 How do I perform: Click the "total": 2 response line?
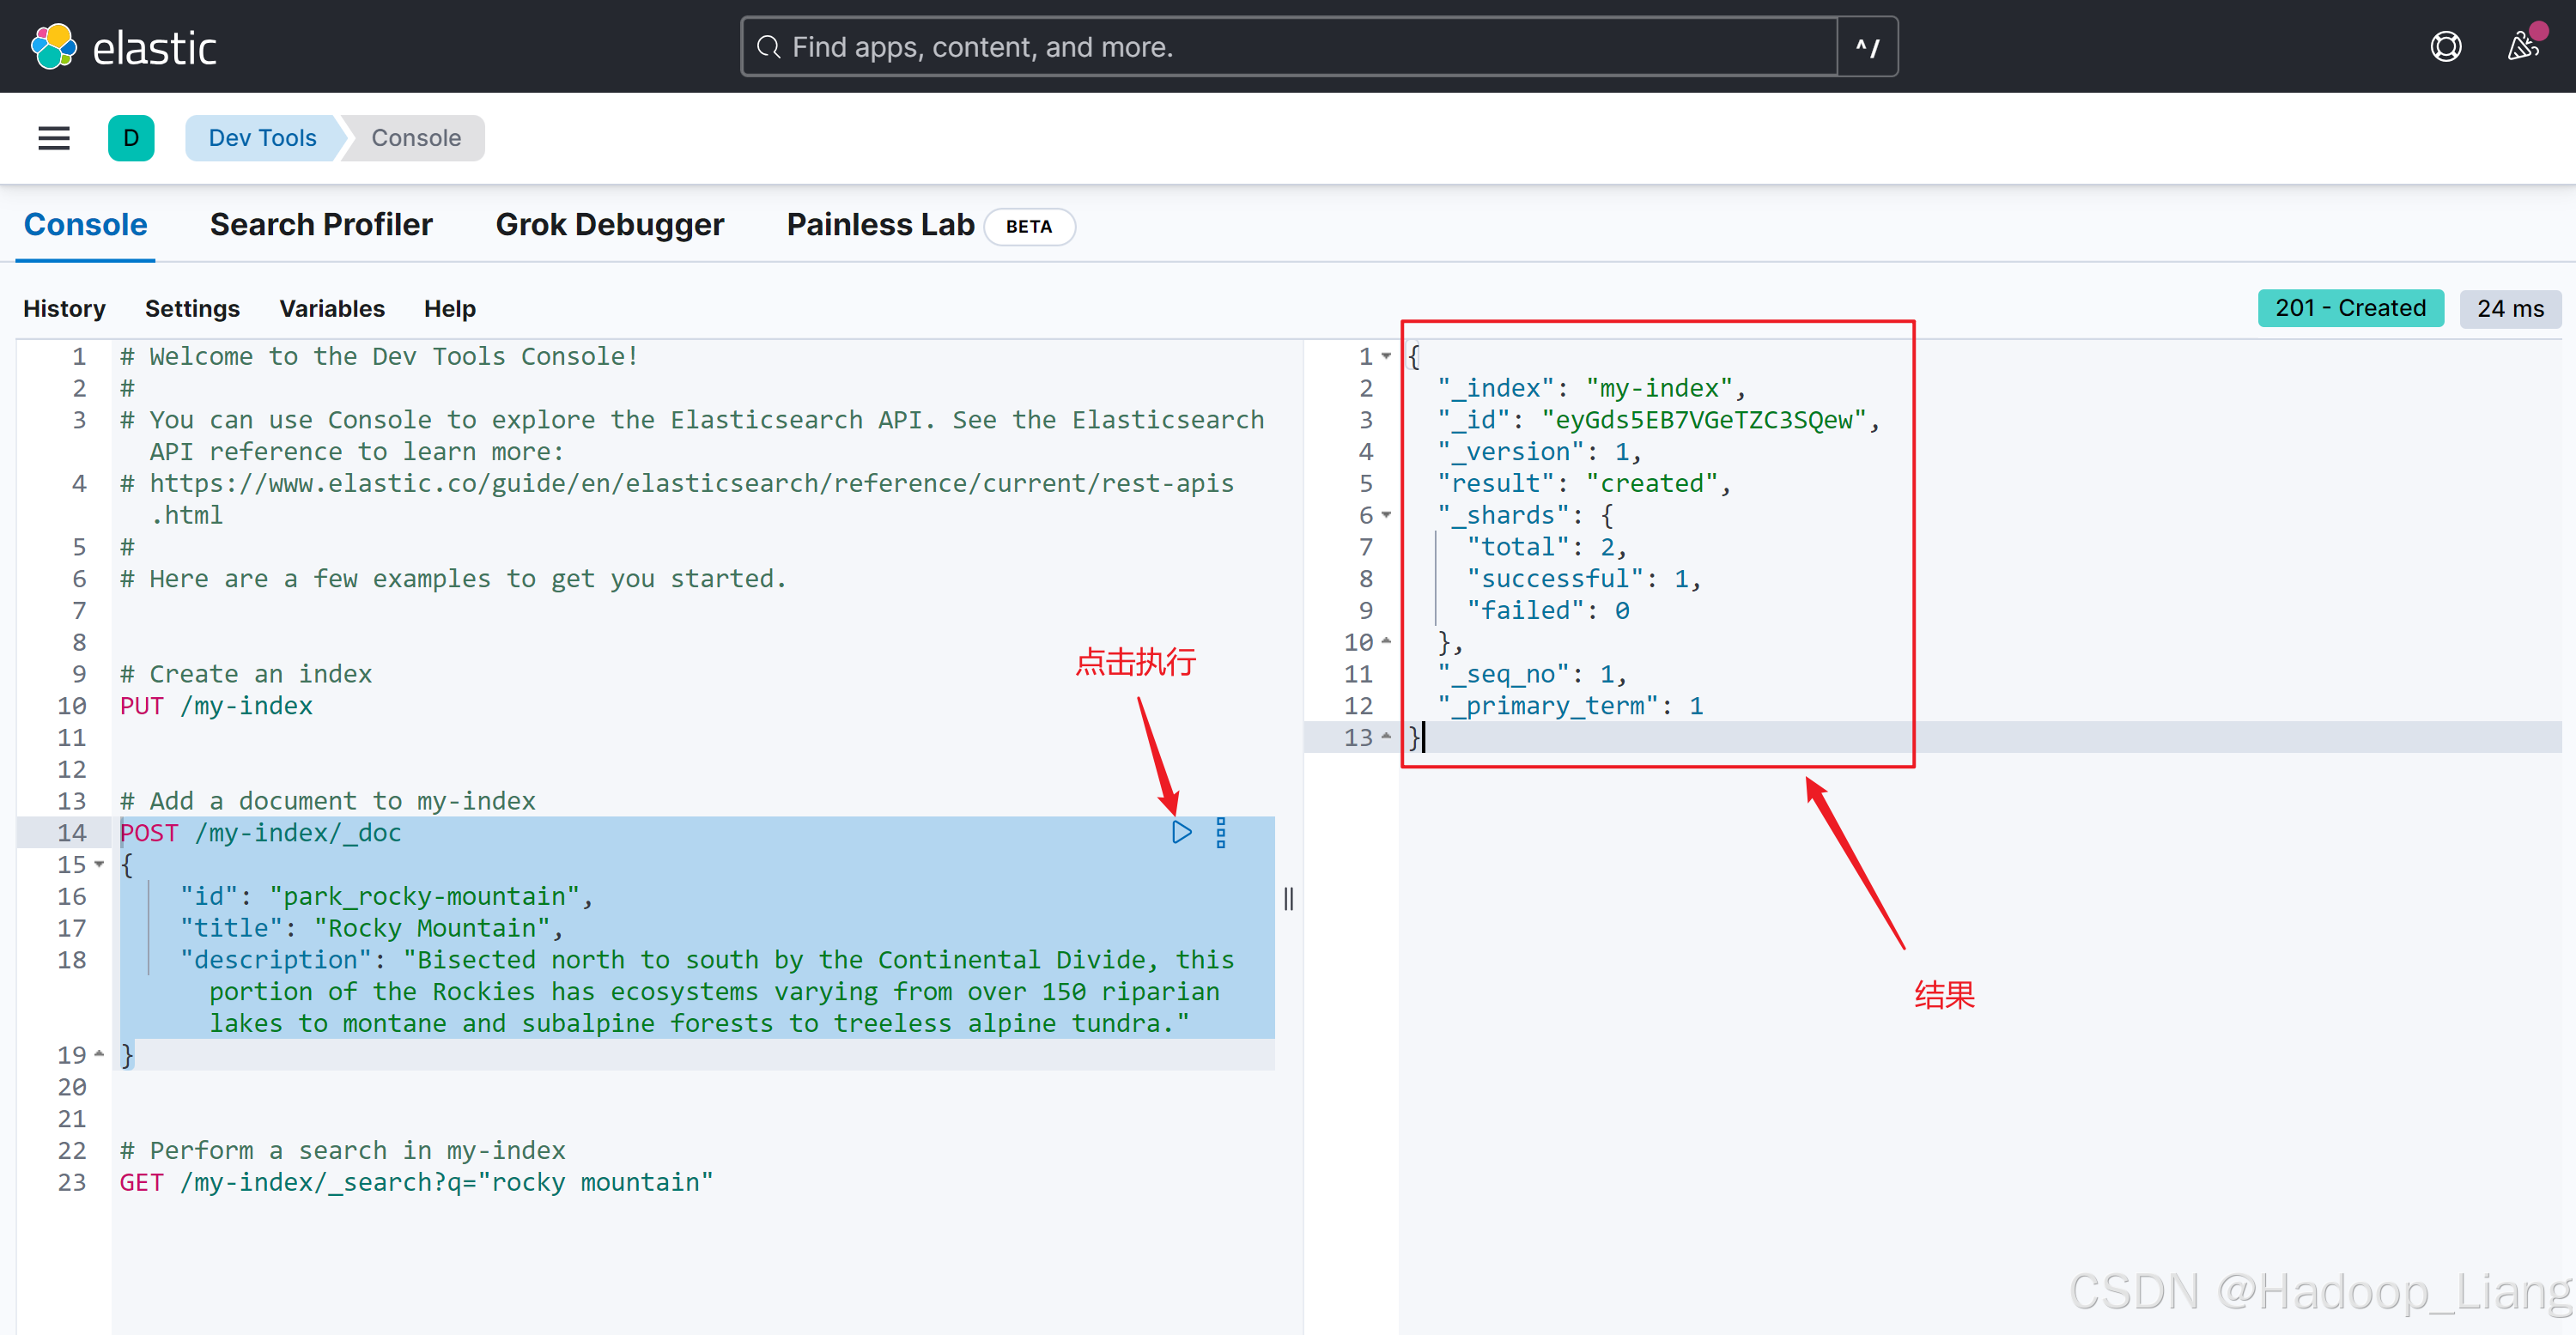(1547, 547)
